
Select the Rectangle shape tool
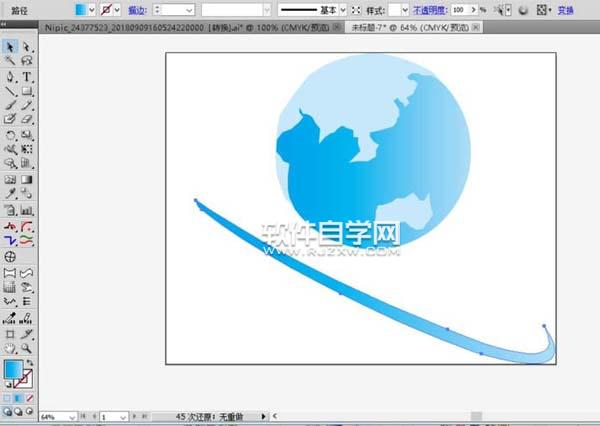[26, 91]
